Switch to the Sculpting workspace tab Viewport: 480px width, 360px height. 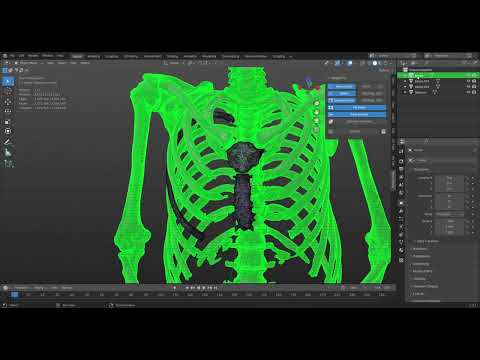click(x=112, y=56)
